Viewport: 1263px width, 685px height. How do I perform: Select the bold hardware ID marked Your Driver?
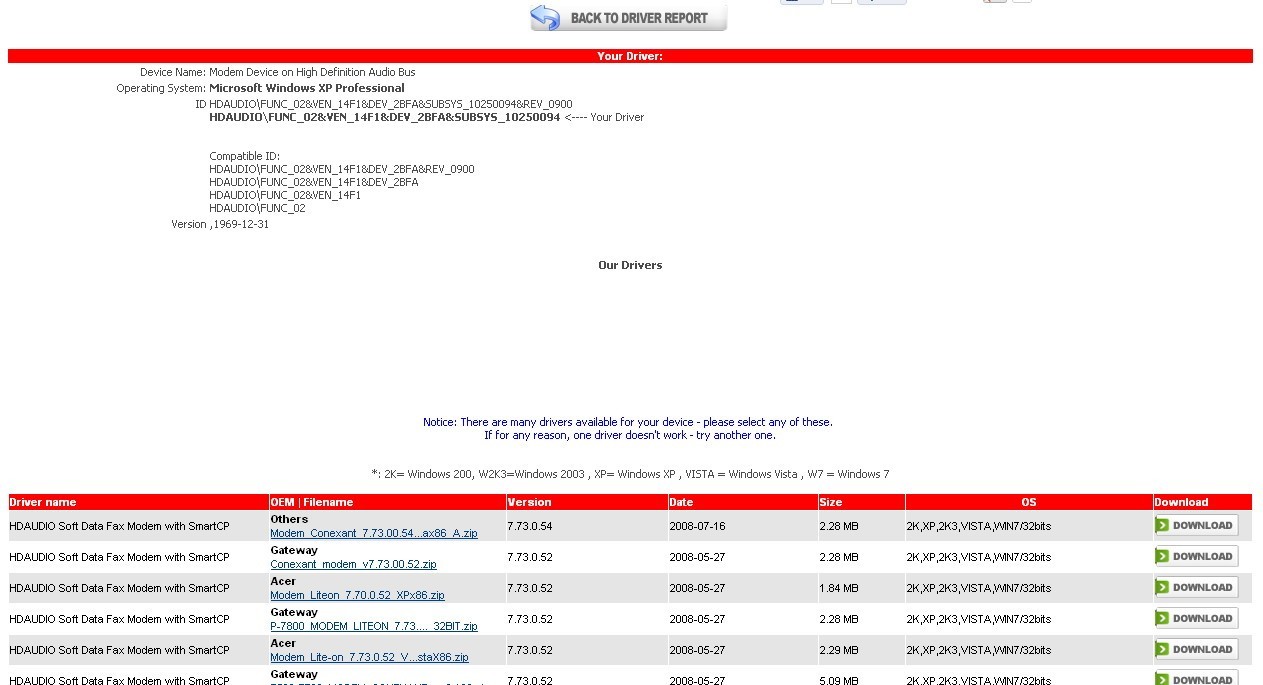coord(385,117)
